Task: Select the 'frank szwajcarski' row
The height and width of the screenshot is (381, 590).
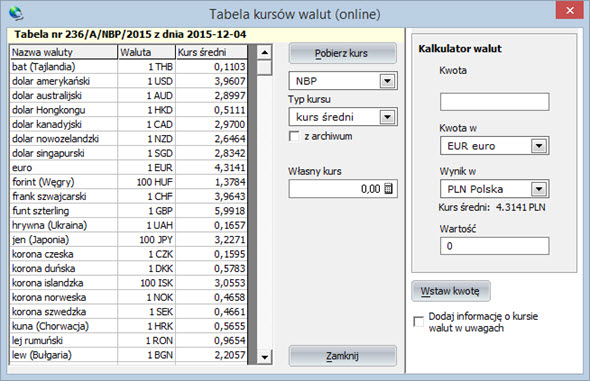Action: [x=128, y=196]
